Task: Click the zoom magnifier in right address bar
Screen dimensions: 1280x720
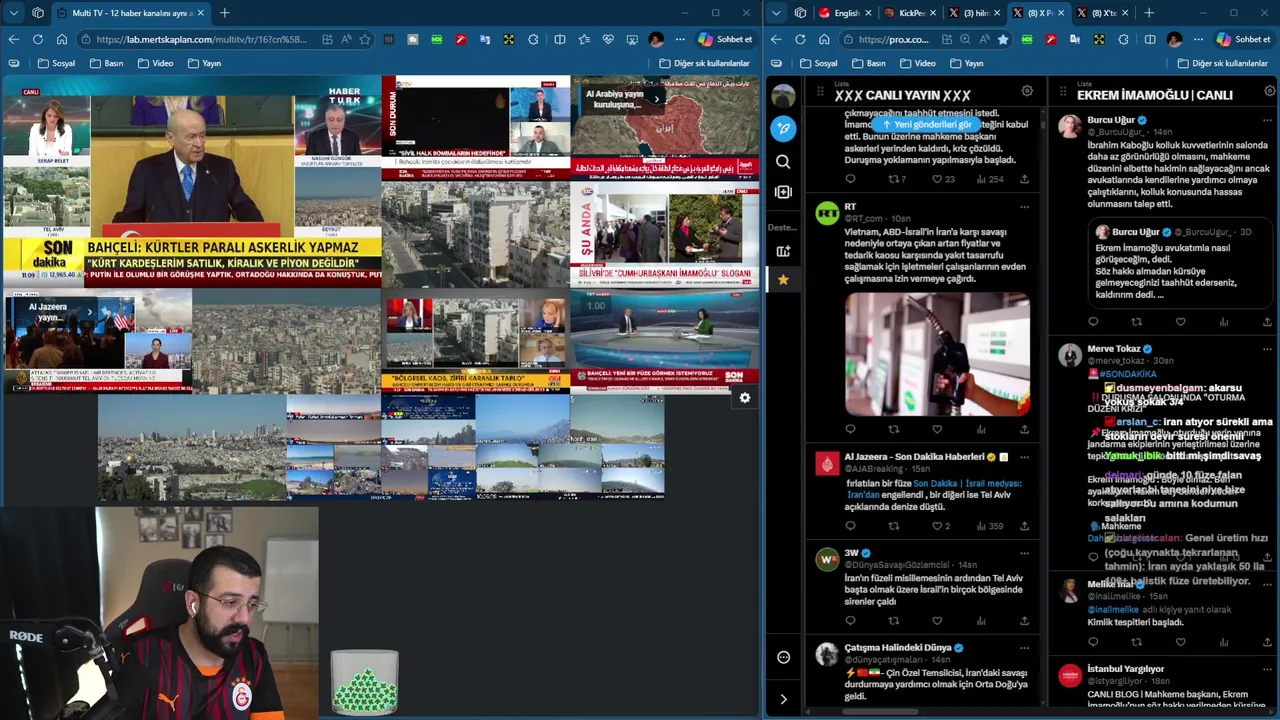Action: [x=965, y=39]
